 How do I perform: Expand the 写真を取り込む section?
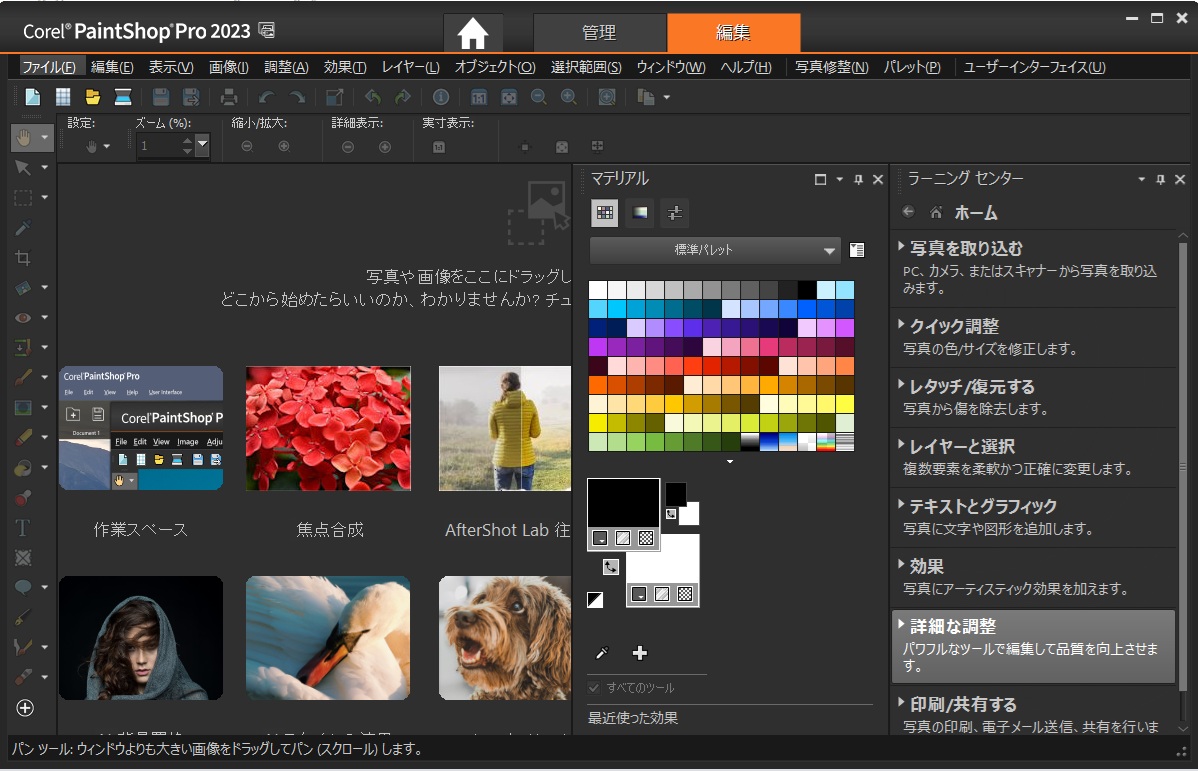pyautogui.click(x=966, y=248)
